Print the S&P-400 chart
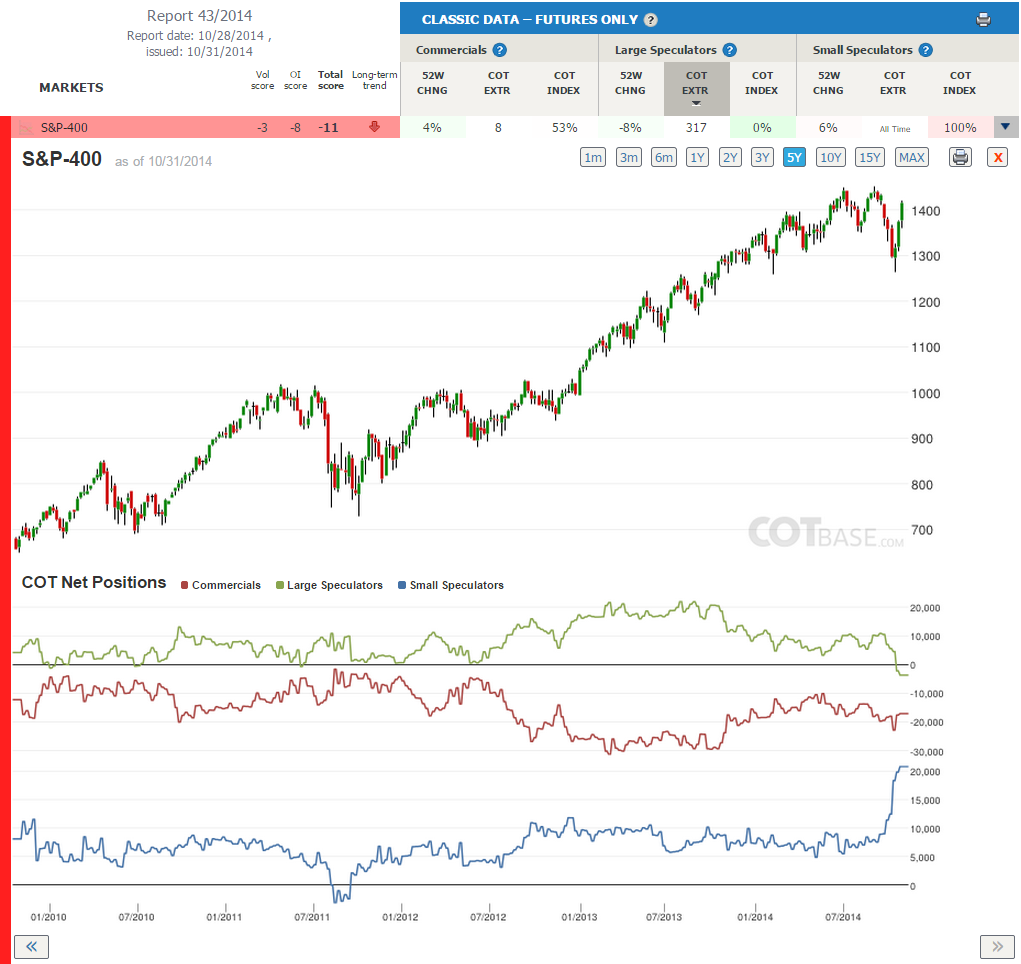 tap(960, 158)
